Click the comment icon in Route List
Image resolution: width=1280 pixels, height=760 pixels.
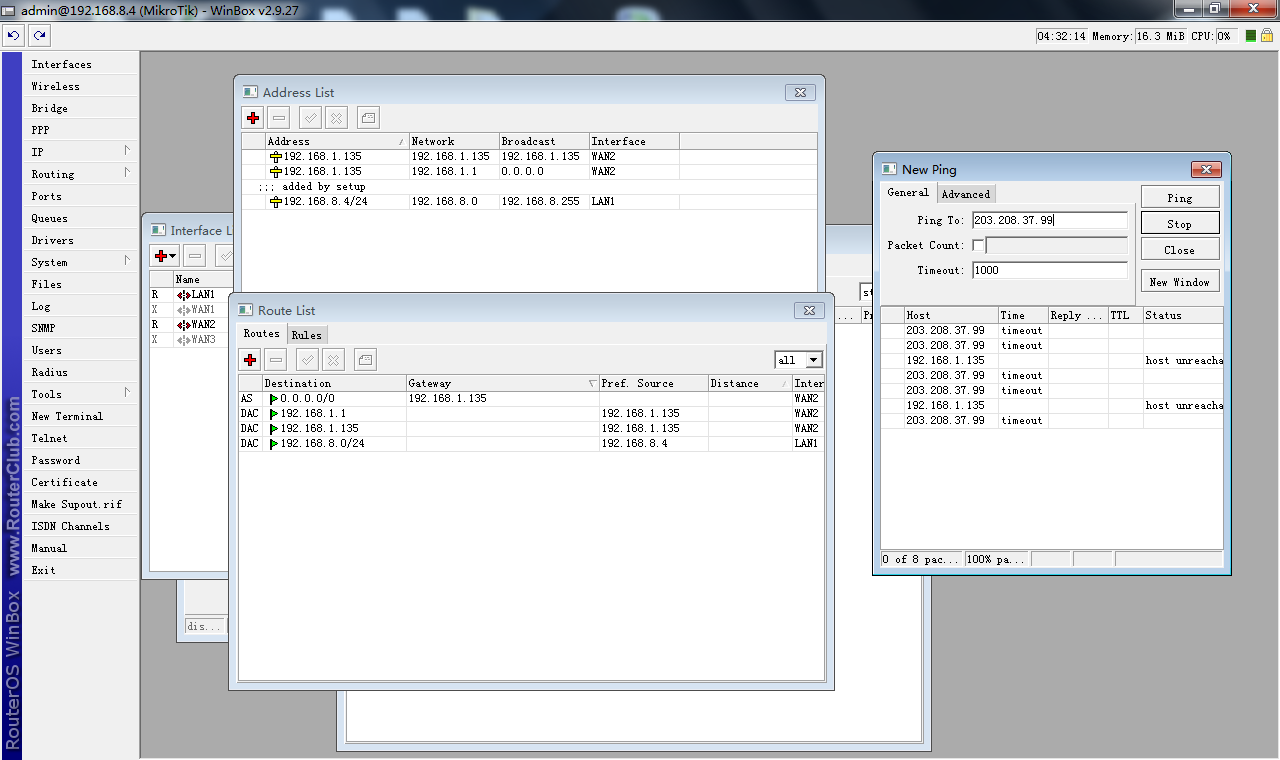[x=365, y=360]
